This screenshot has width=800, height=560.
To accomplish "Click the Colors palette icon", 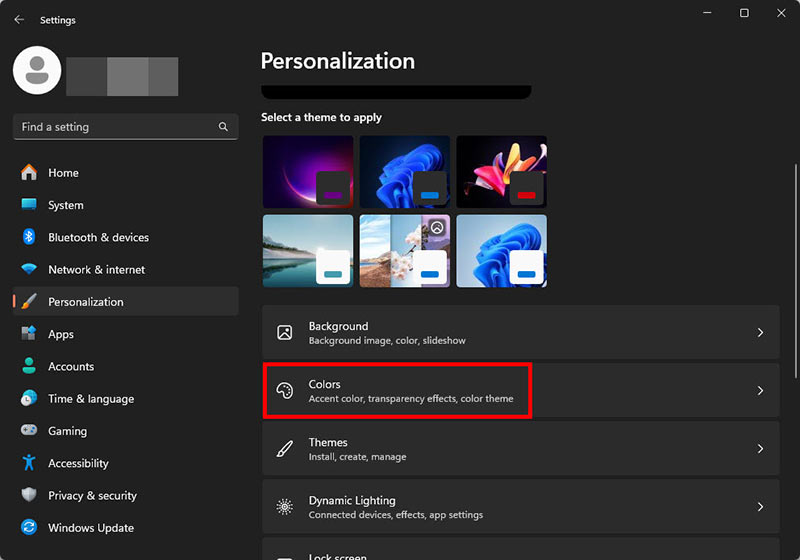I will click(x=285, y=391).
